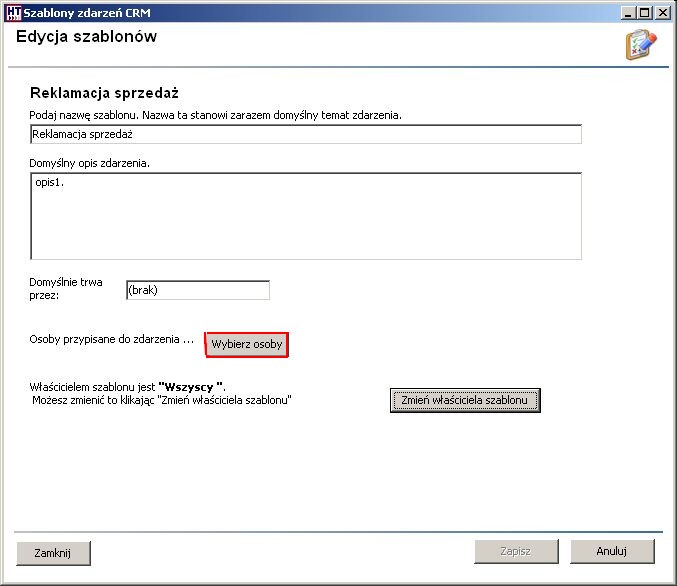
Task: Close the window with Zamknij button
Action: (x=54, y=553)
